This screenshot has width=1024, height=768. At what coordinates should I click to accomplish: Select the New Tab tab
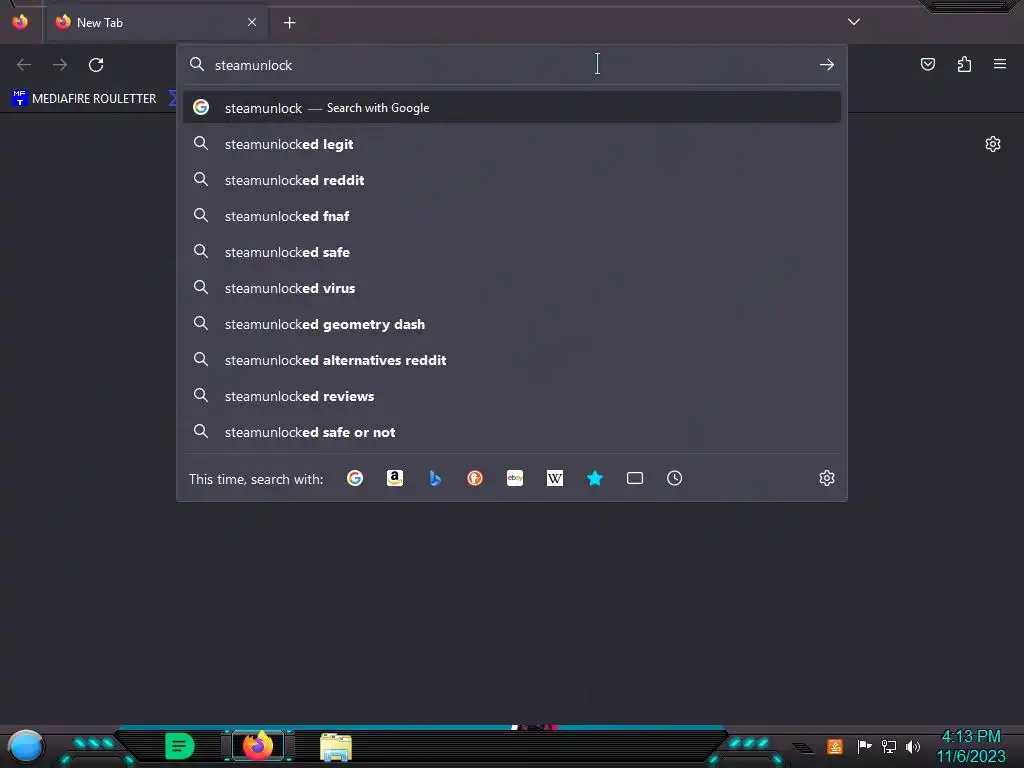[x=157, y=22]
